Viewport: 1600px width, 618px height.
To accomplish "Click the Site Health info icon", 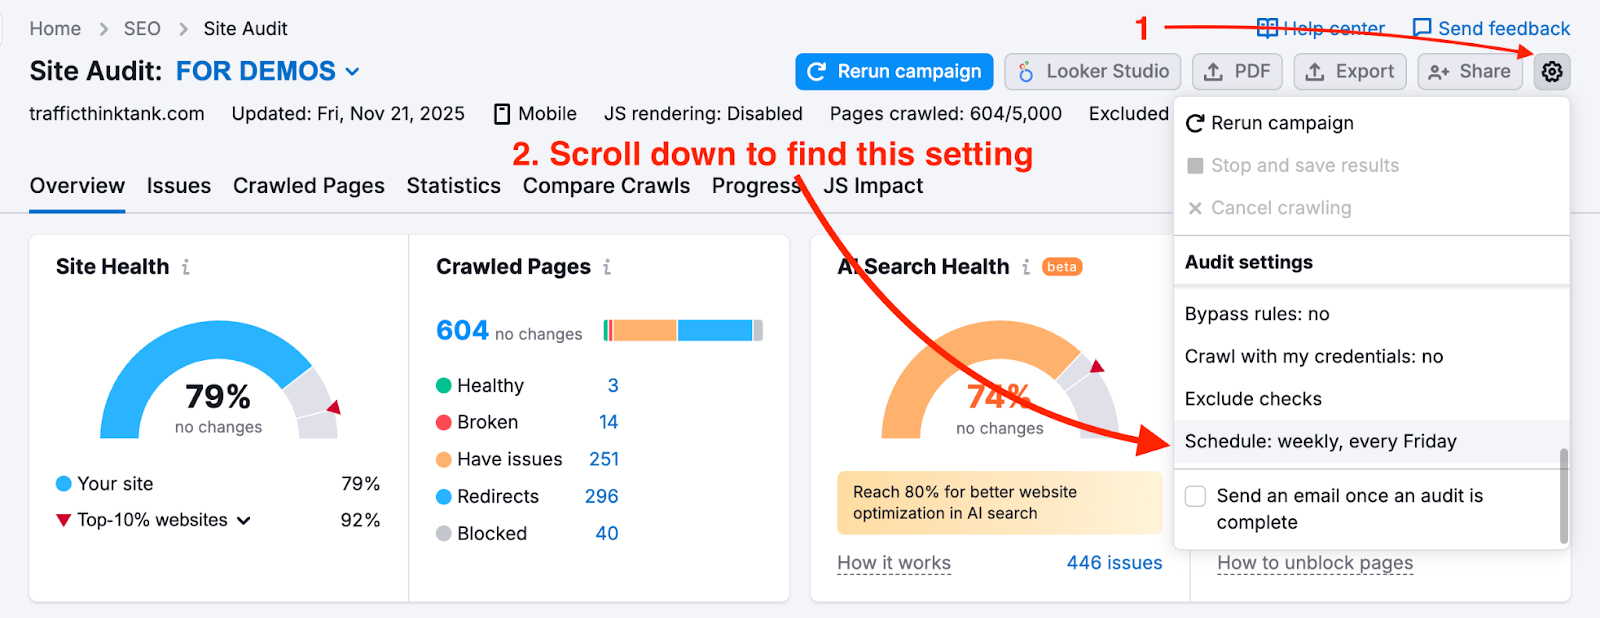I will (x=187, y=266).
